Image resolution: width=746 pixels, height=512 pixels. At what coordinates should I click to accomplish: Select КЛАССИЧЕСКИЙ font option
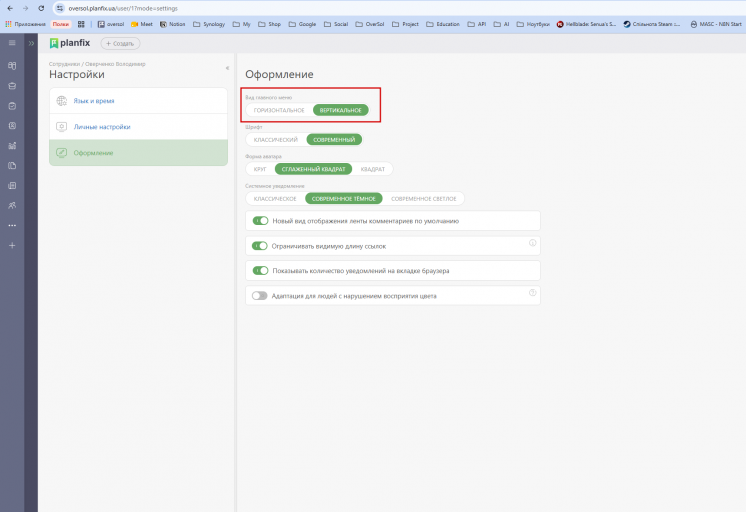click(x=276, y=140)
